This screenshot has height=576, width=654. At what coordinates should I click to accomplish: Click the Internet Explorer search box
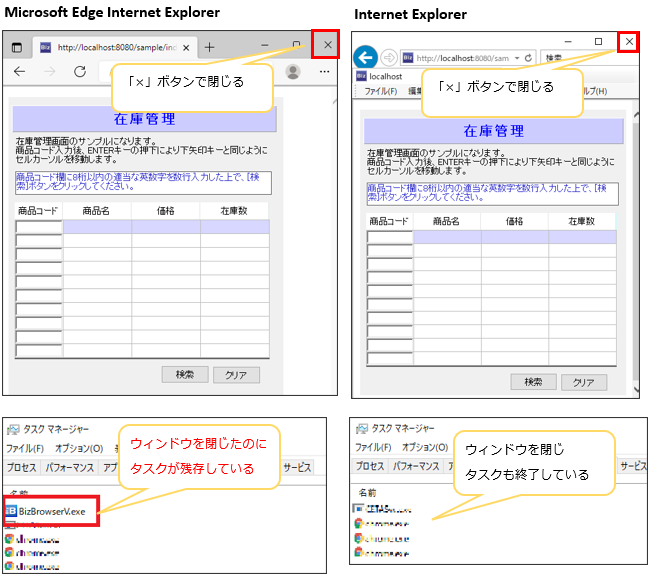coord(588,58)
